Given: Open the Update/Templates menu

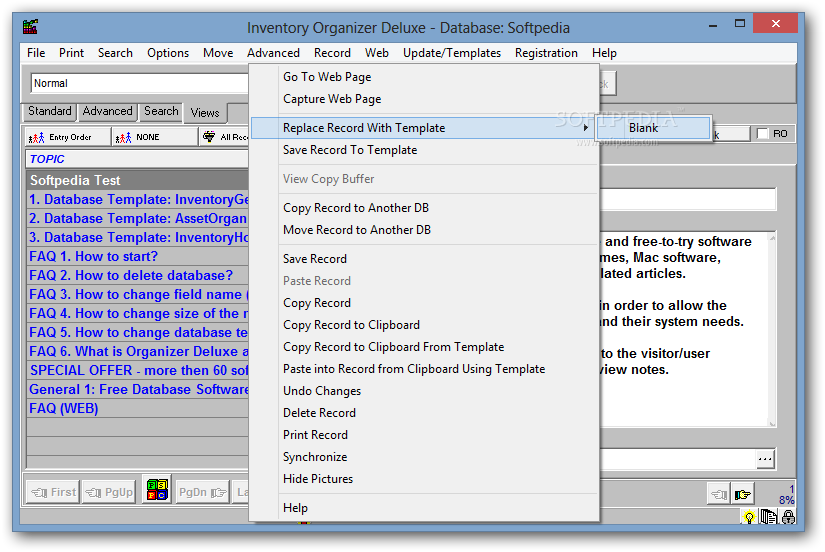Looking at the screenshot, I should (x=451, y=53).
